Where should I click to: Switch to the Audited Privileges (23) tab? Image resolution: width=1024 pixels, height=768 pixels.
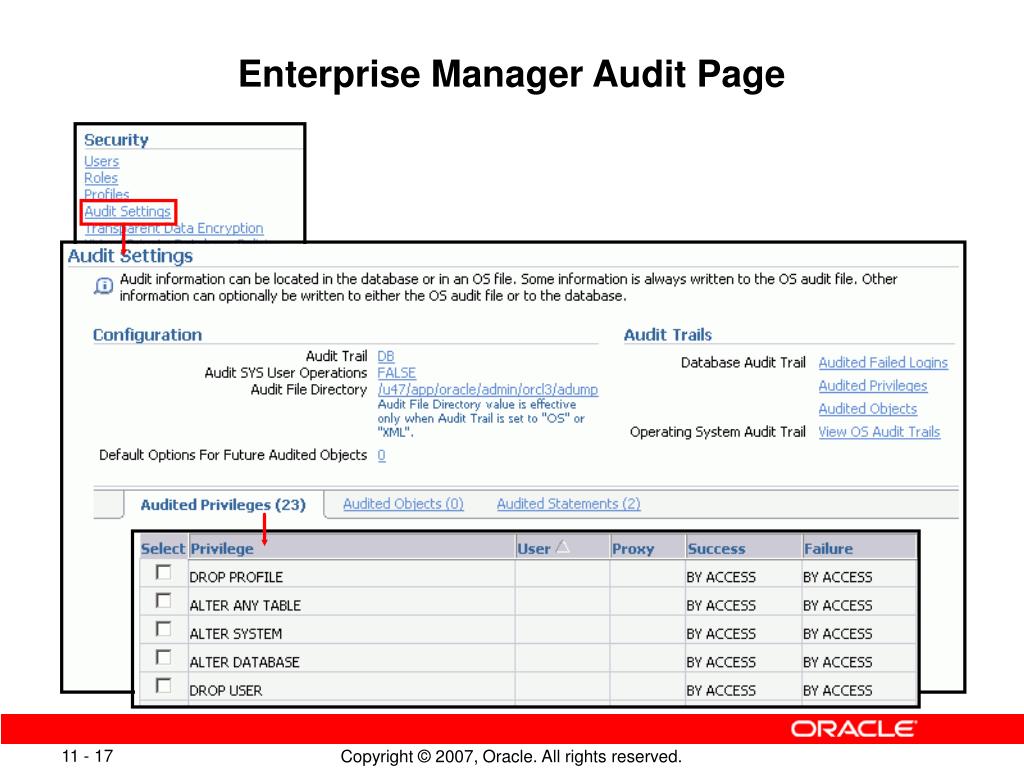coord(223,505)
